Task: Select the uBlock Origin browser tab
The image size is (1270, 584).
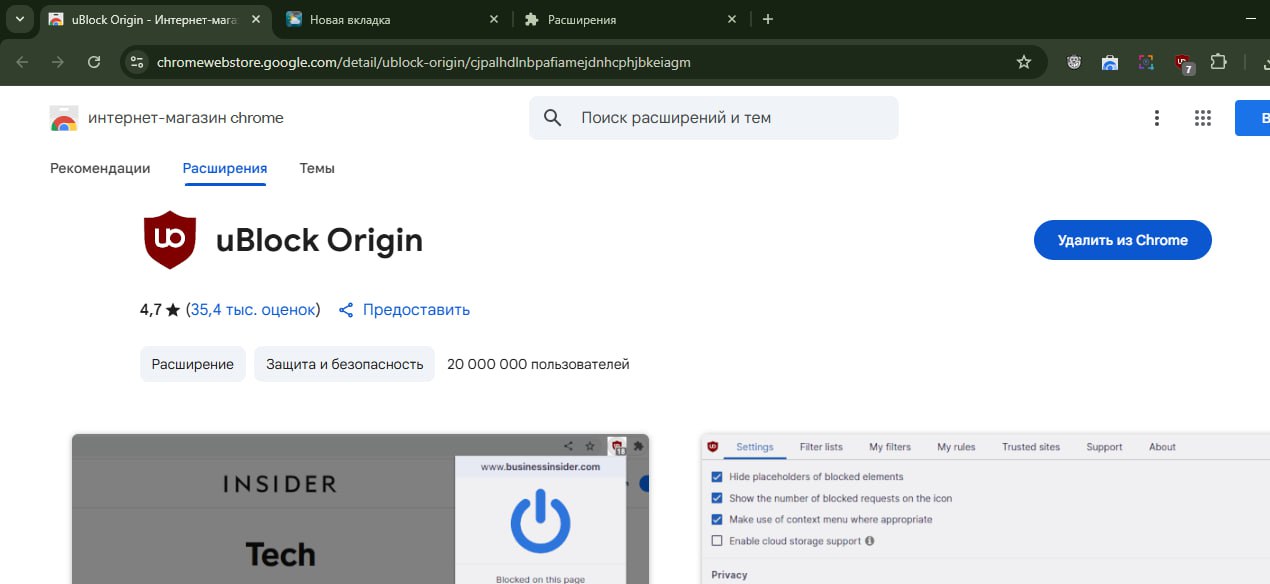Action: pyautogui.click(x=156, y=19)
